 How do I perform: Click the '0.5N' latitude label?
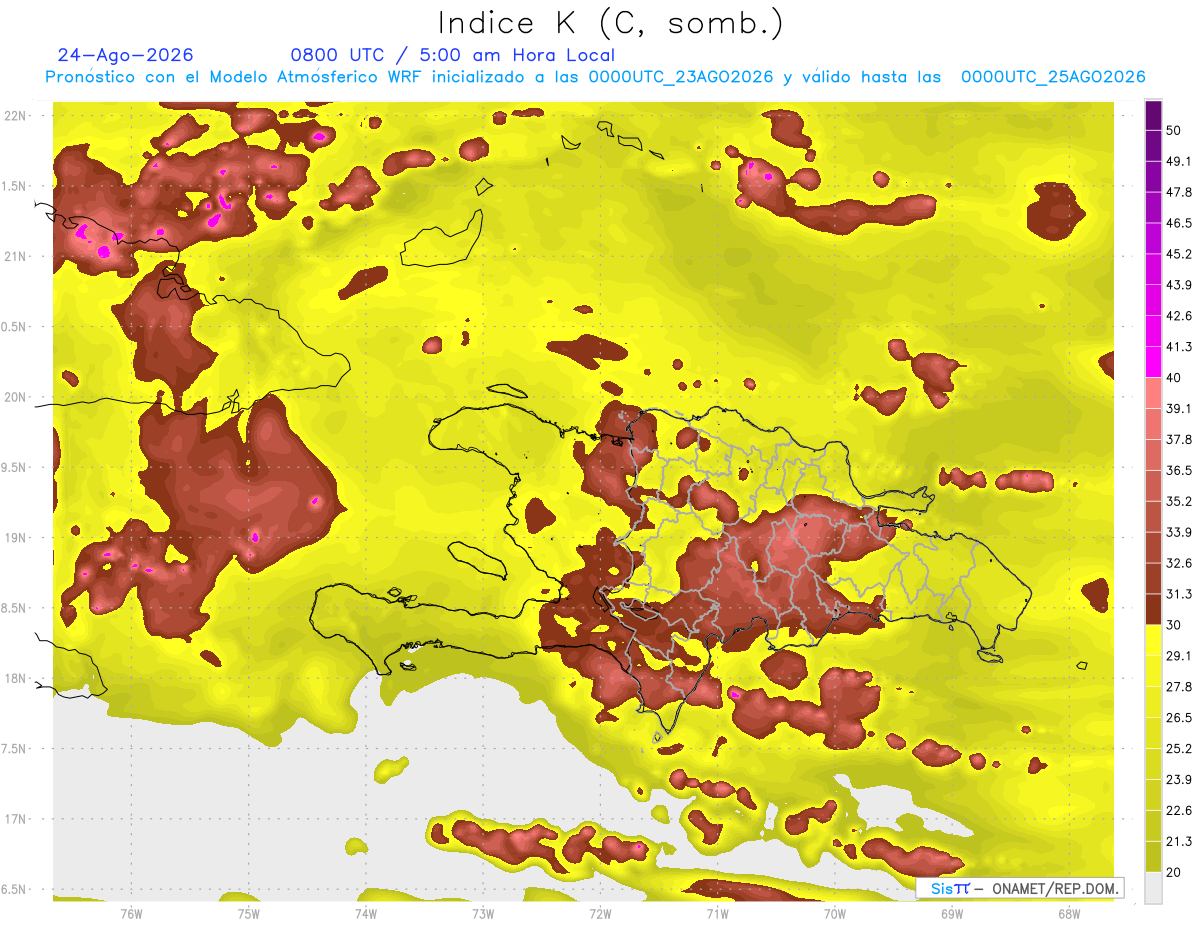click(x=15, y=327)
